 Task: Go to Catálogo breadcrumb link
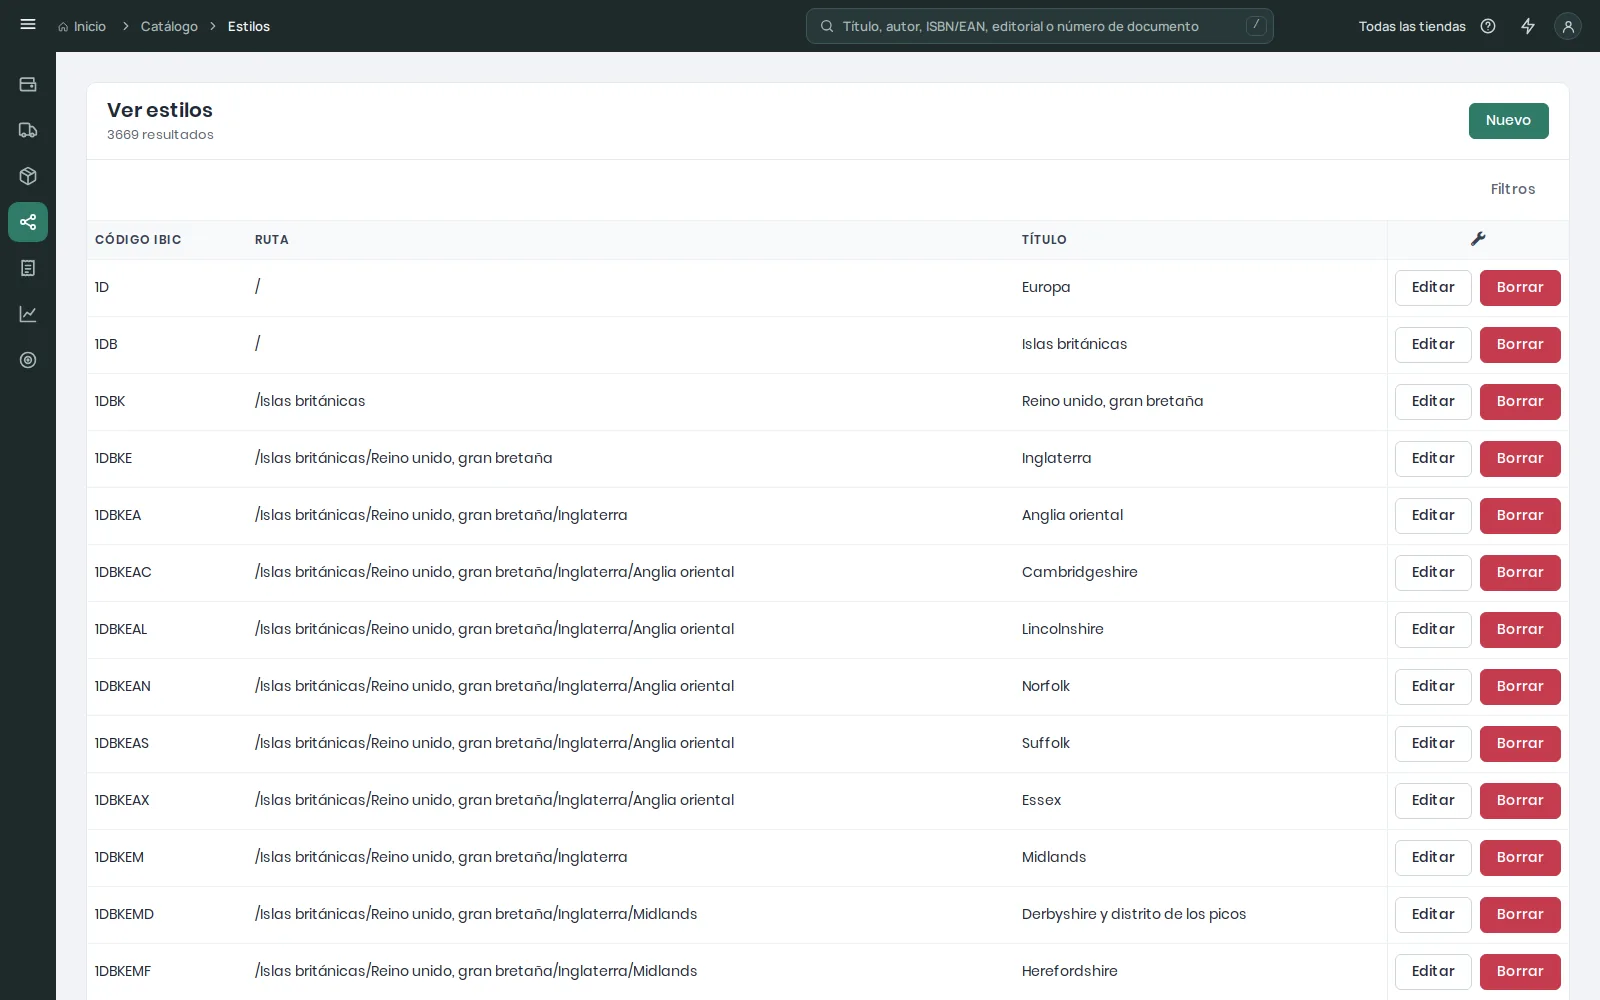pyautogui.click(x=169, y=27)
